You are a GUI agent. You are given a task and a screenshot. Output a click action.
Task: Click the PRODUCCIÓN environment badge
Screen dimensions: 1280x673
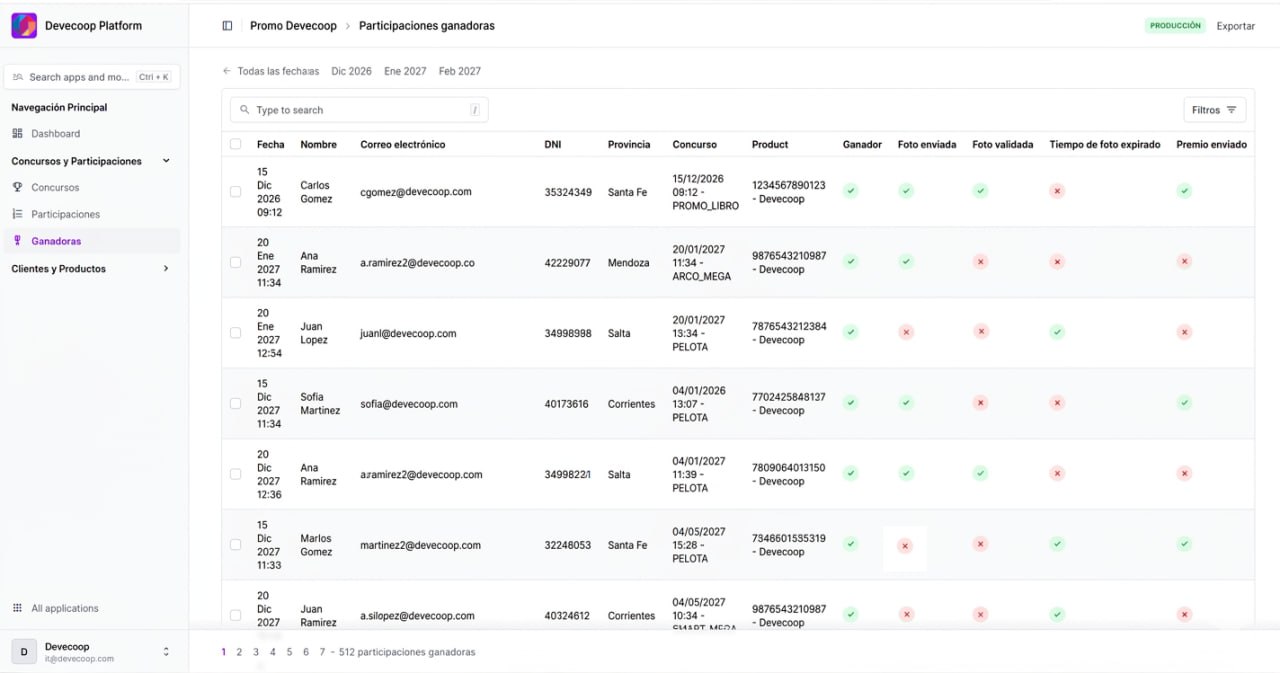pyautogui.click(x=1175, y=26)
